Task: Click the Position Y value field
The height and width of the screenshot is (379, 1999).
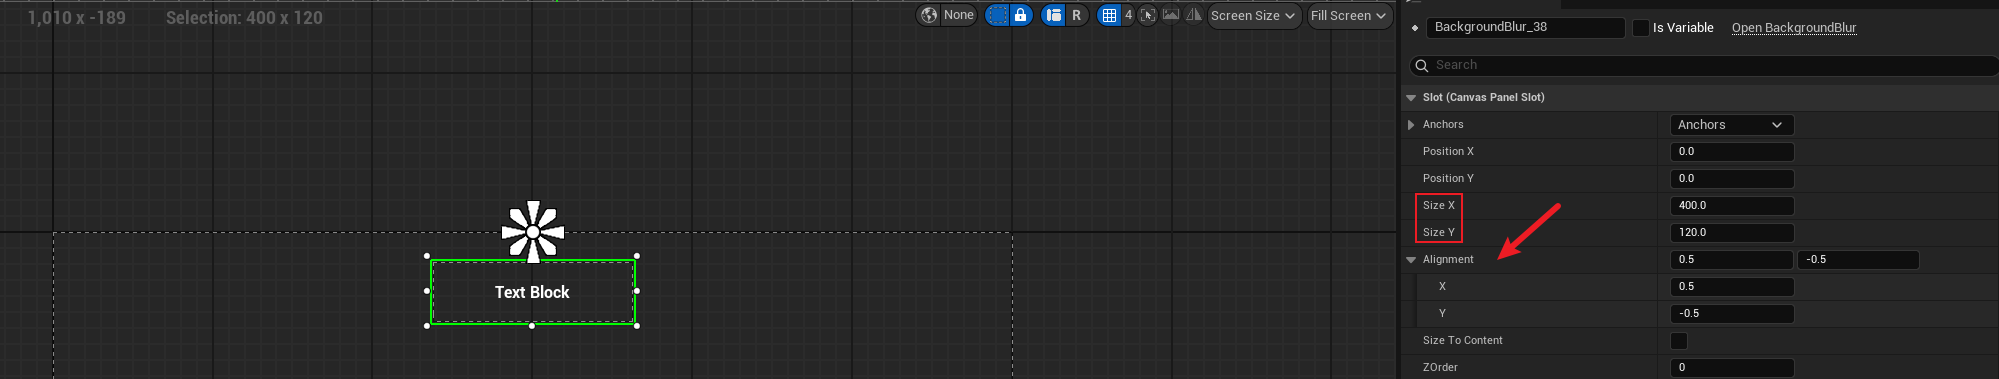Action: point(1732,179)
